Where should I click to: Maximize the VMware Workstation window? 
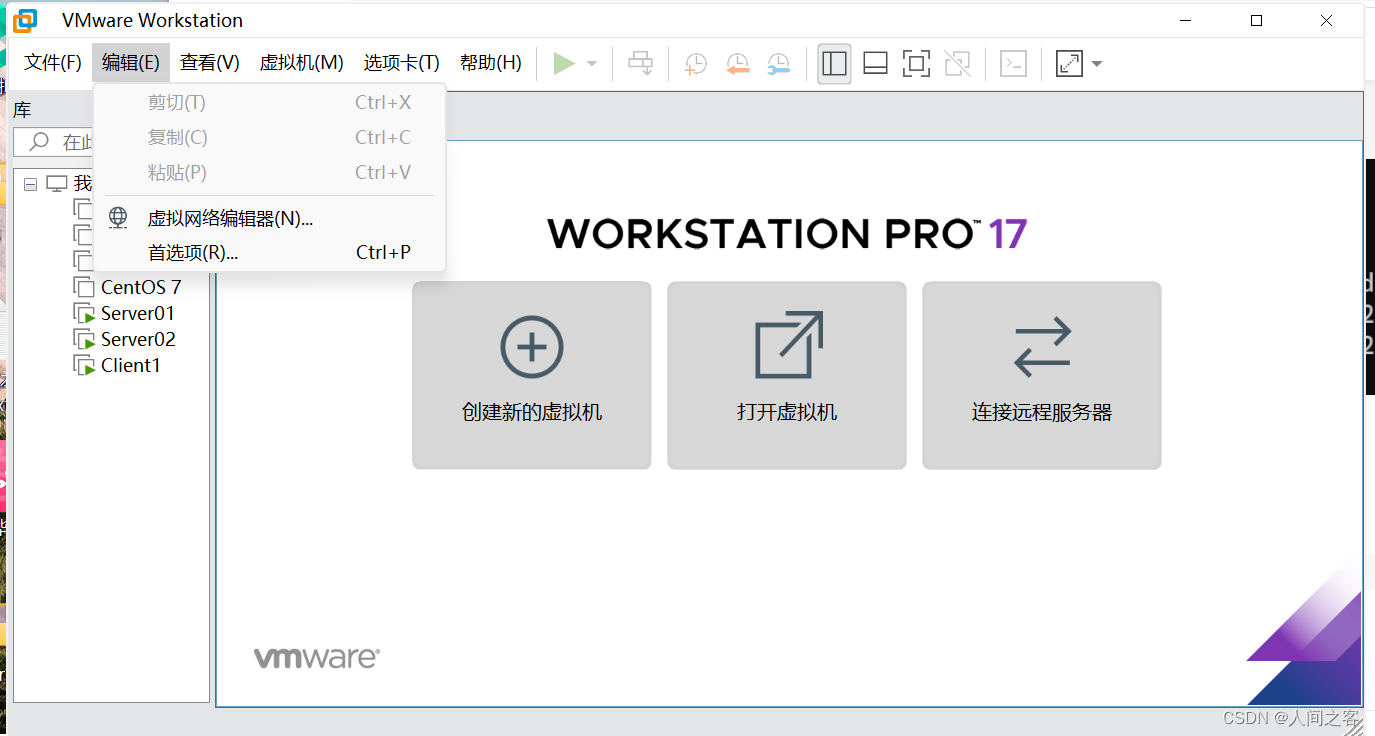tap(1257, 20)
